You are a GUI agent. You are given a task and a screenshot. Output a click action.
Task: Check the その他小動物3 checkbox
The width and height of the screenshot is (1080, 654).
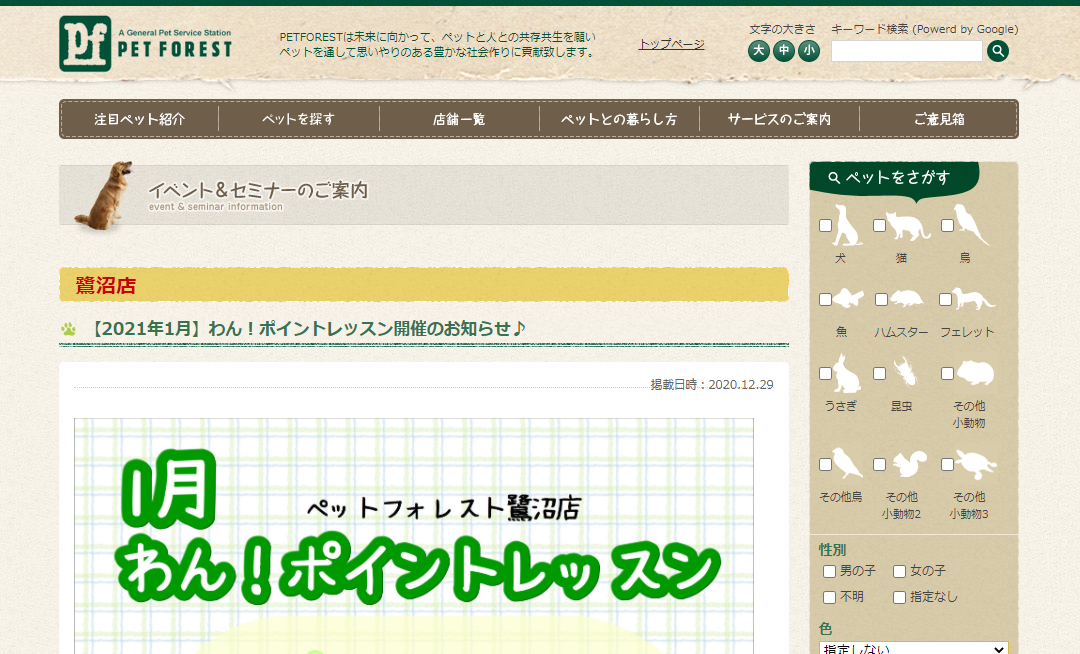tap(947, 465)
